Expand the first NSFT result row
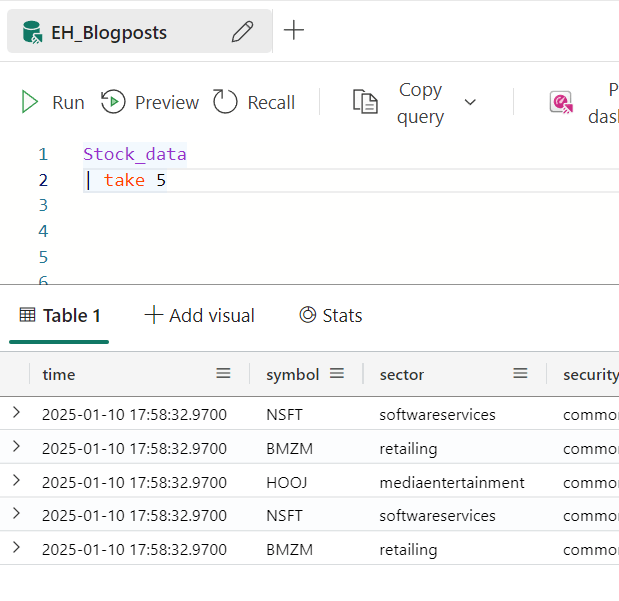Viewport: 619px width, 601px height. tap(16, 413)
